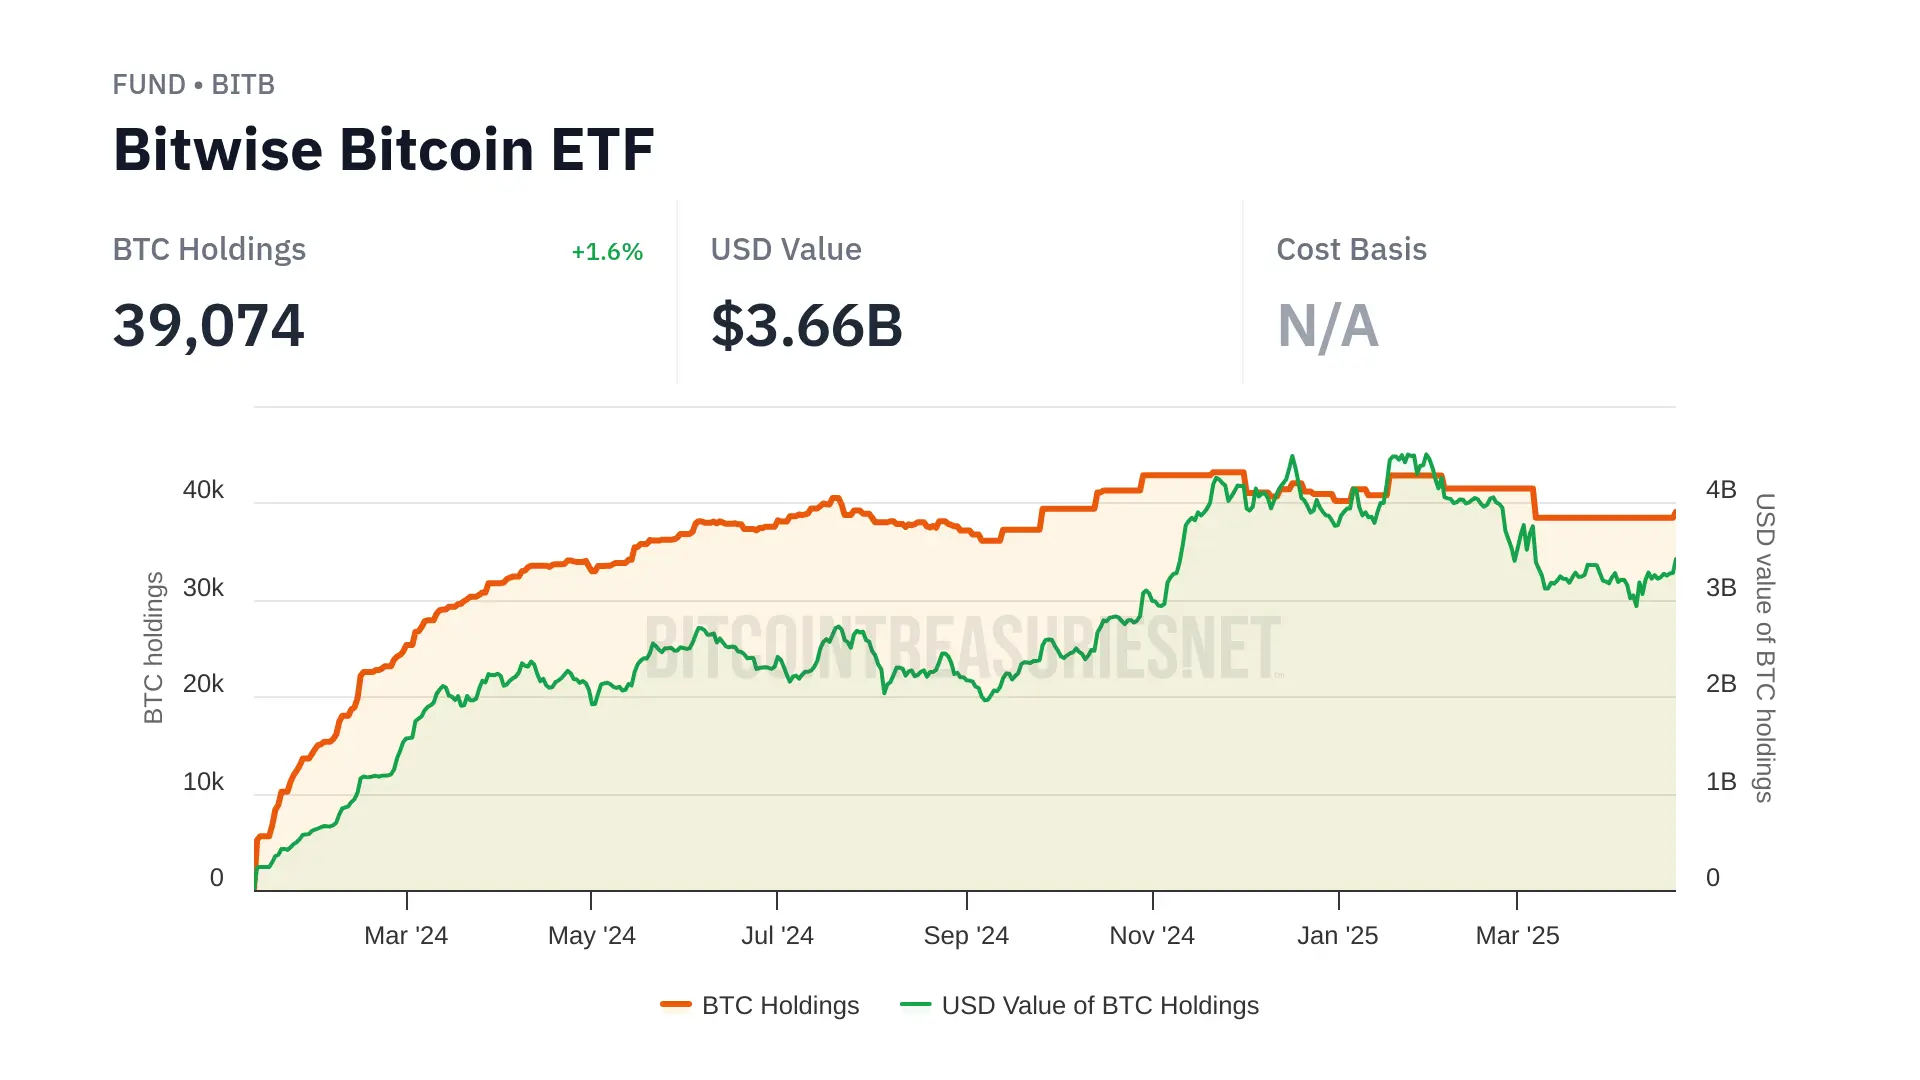Click the FUND • BITB ticker label
Screen dimensions: 1920x1080
tap(193, 85)
